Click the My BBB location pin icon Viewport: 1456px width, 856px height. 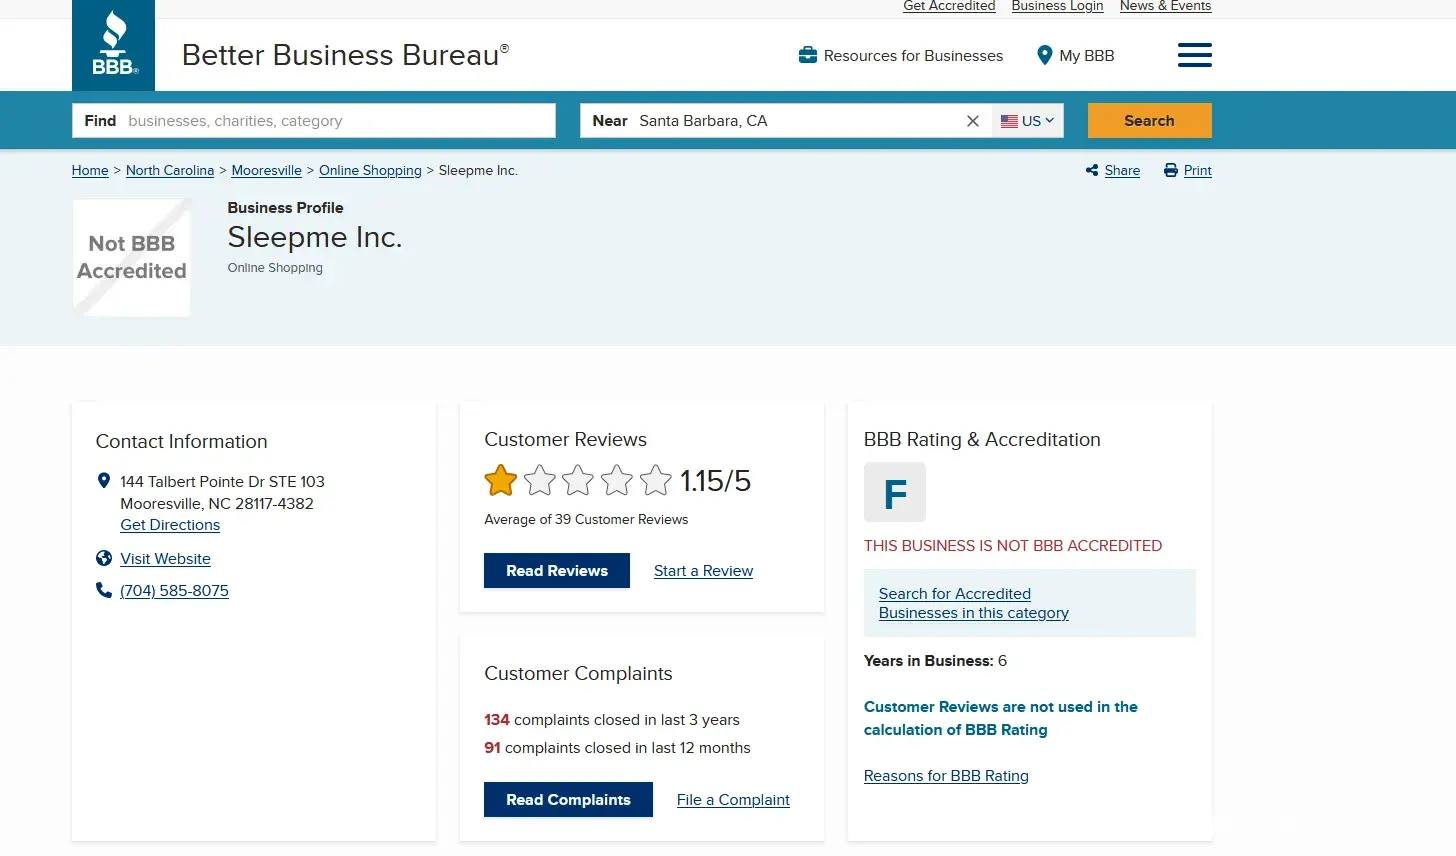point(1044,55)
